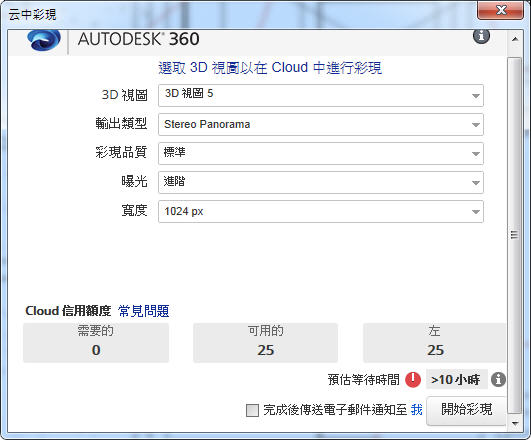Click the Autodesk 360 logo icon
Viewport: 531px width, 440px height.
44,40
